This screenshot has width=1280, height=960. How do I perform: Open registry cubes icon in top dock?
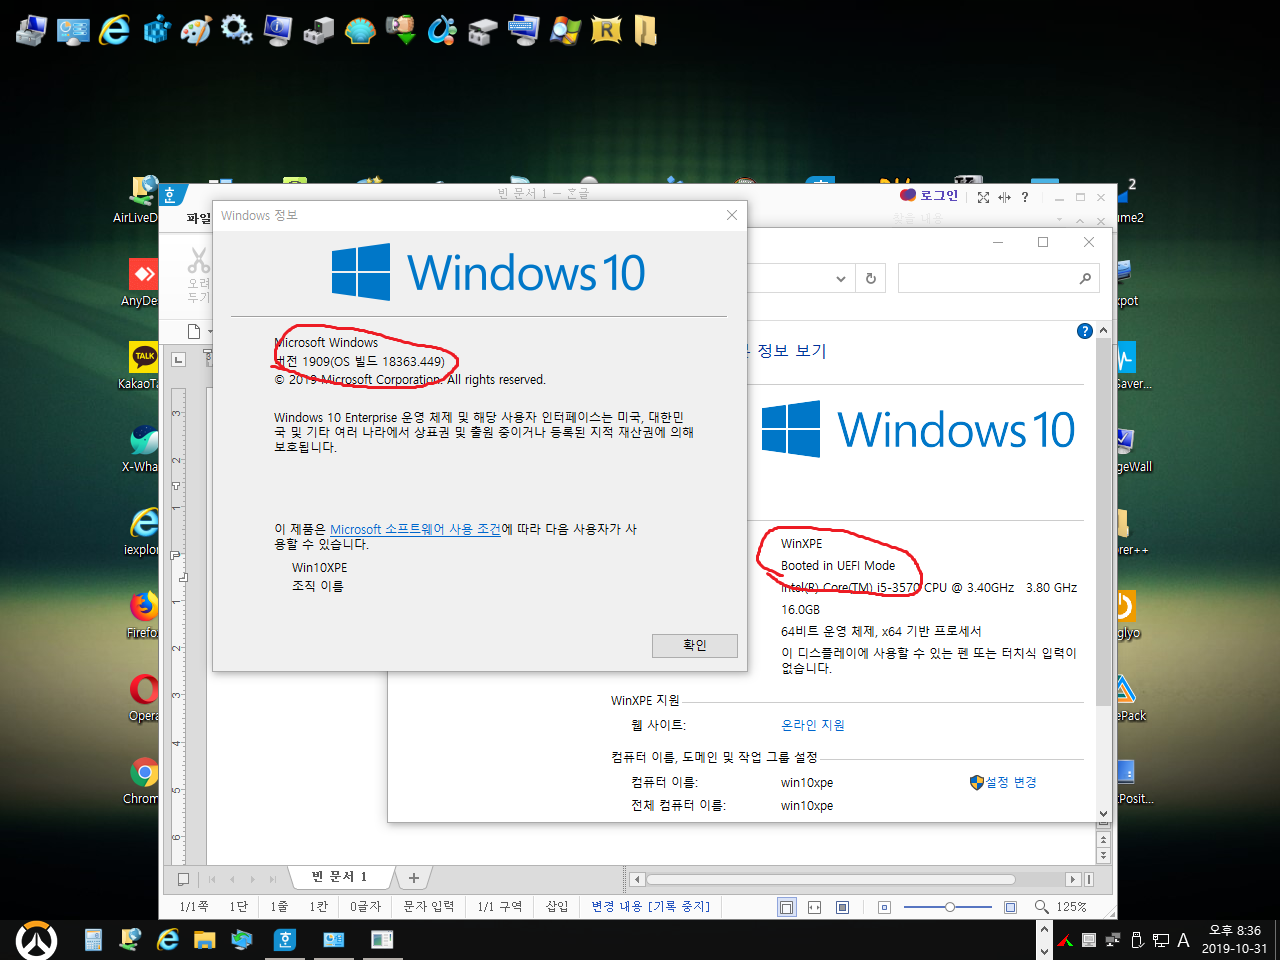point(156,30)
